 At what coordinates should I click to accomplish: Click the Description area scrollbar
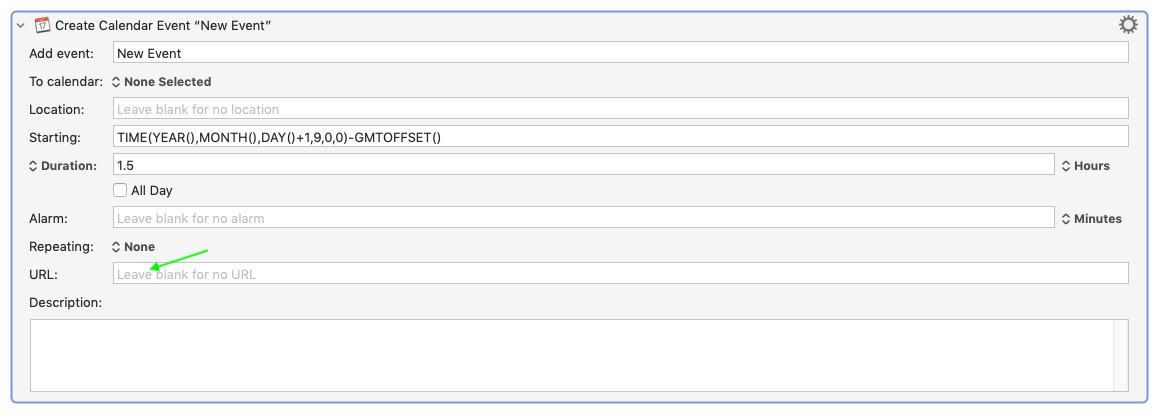point(1121,355)
